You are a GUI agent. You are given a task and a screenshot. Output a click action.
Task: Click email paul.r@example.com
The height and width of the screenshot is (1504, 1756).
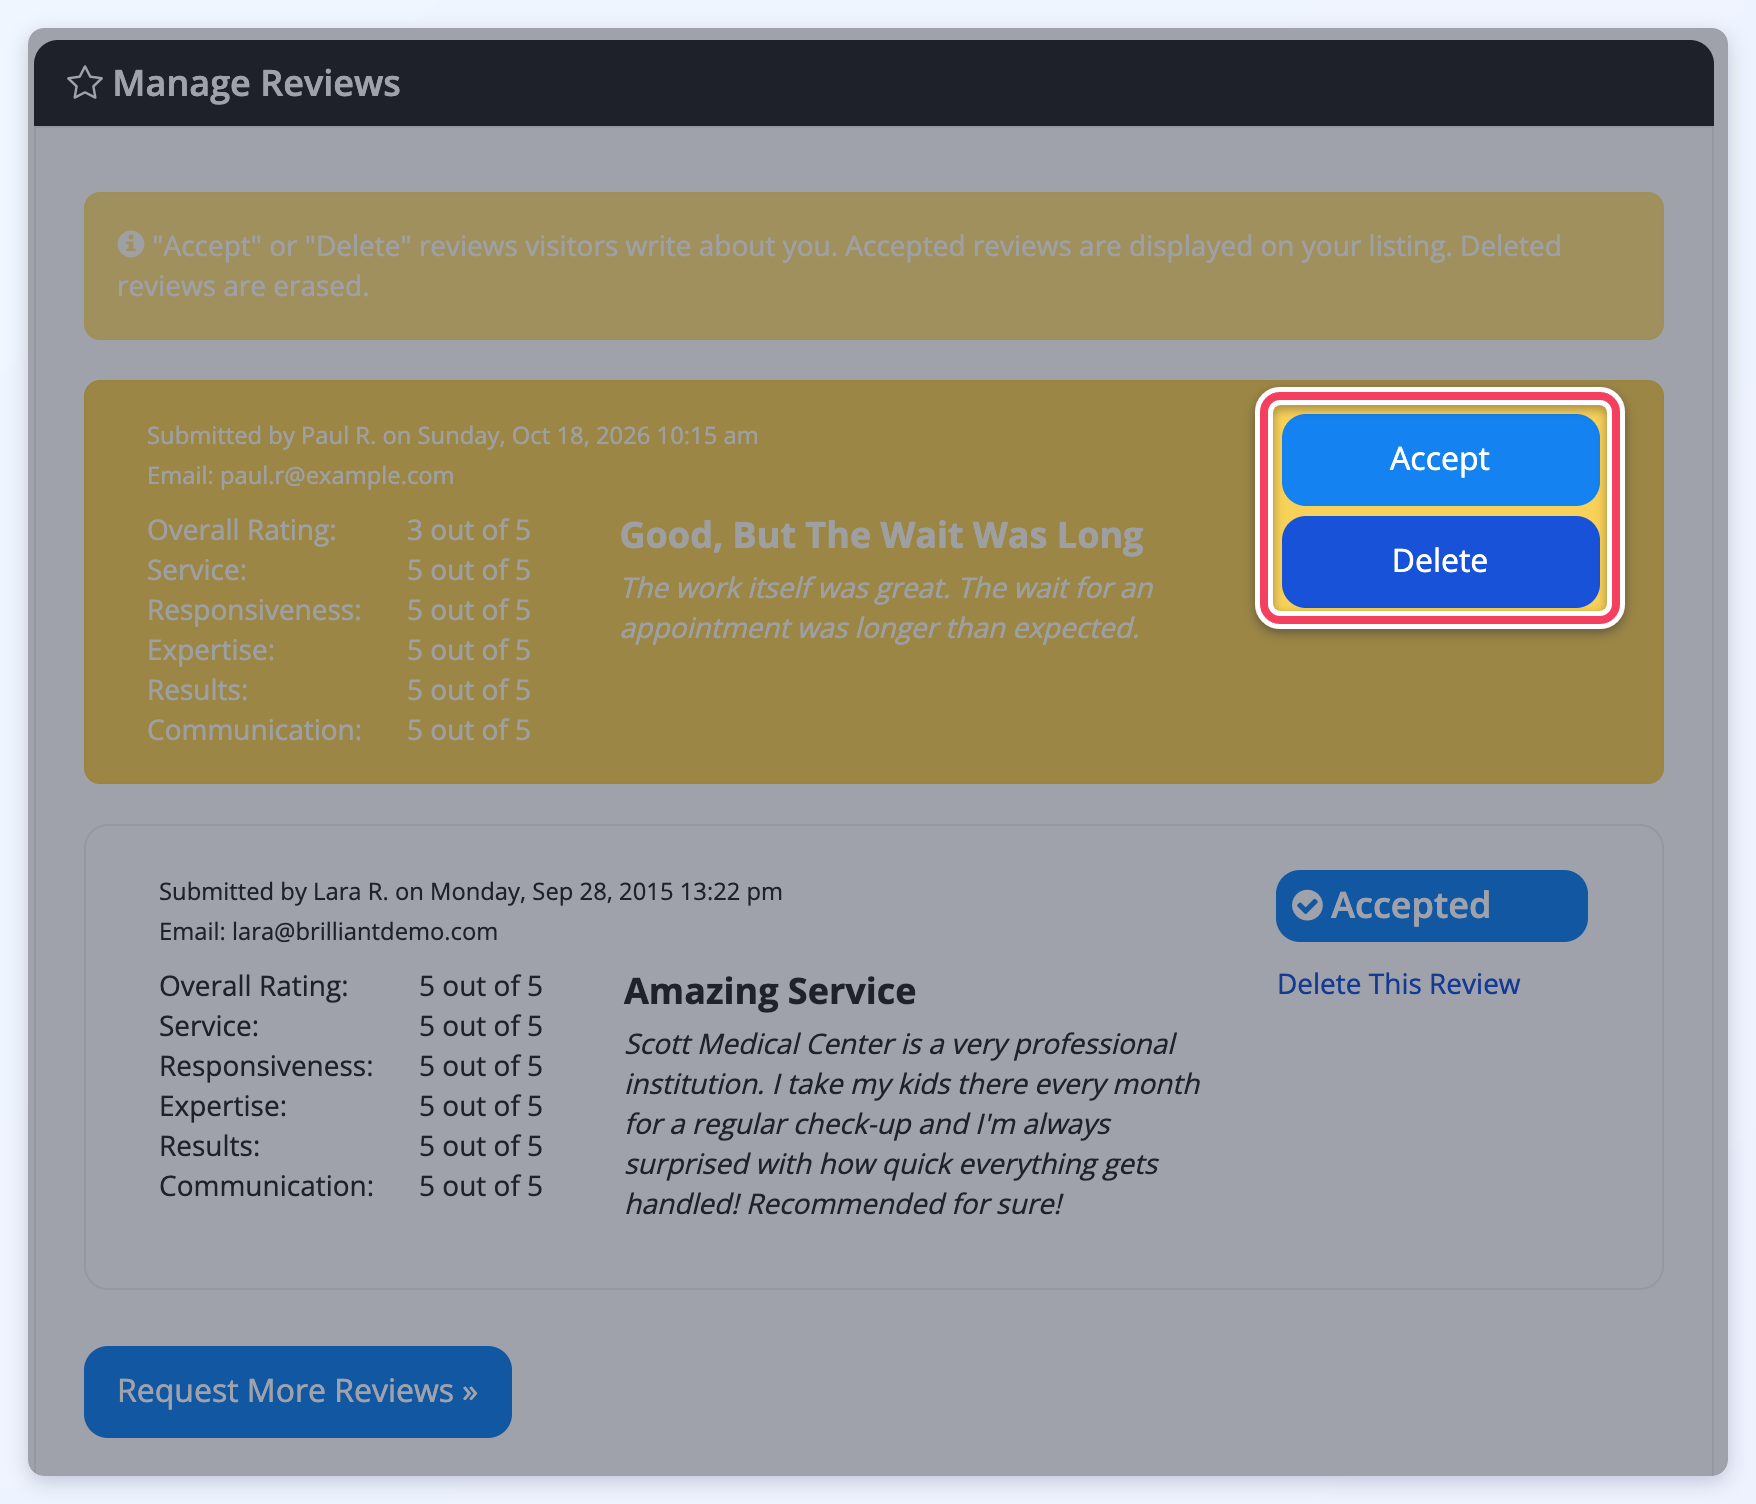coord(337,475)
